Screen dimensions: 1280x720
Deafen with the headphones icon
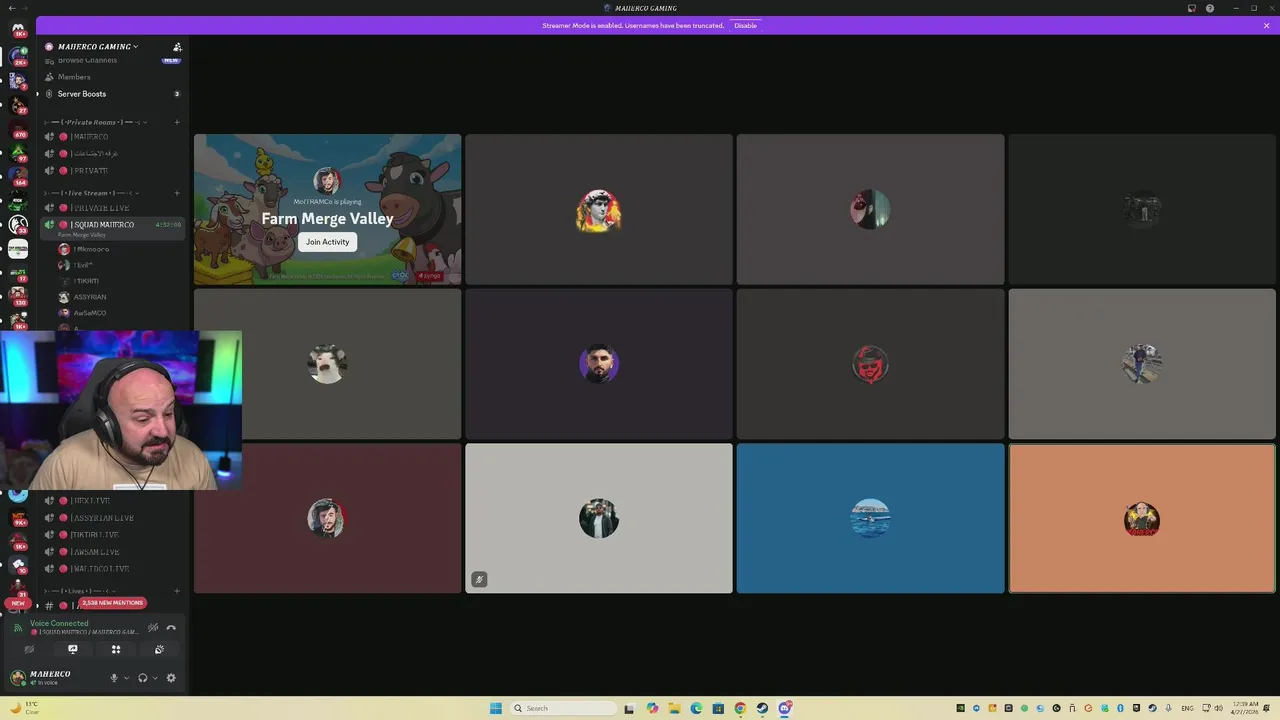[x=142, y=678]
